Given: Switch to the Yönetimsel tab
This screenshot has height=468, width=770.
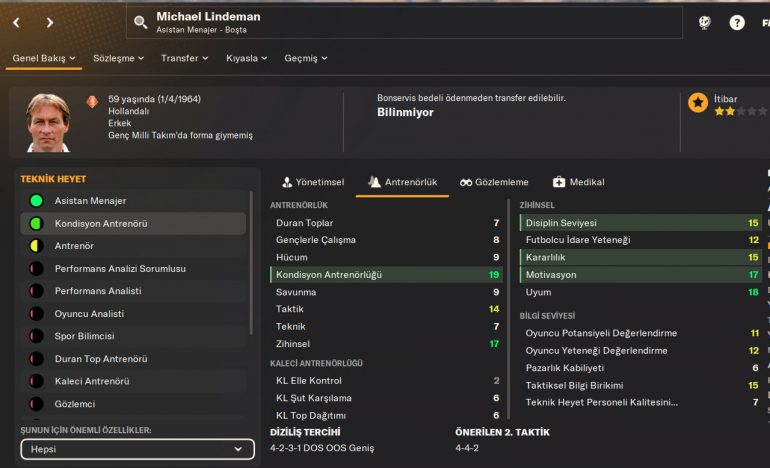Looking at the screenshot, I should [x=313, y=182].
